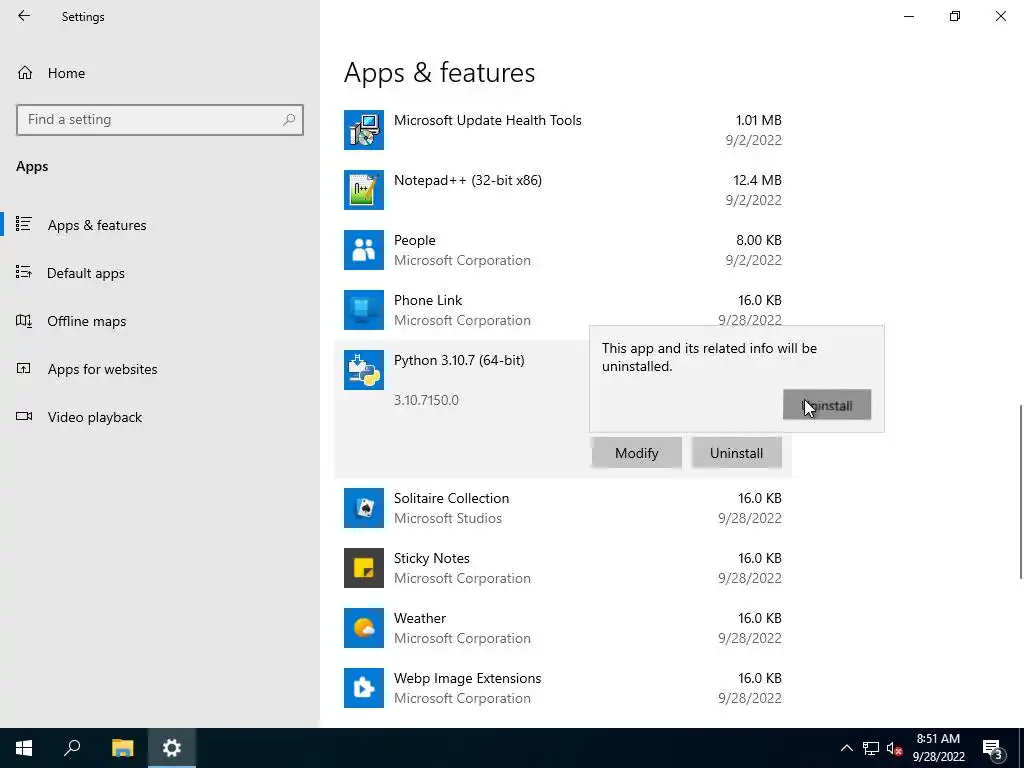
Task: Select the Phone Link entry
Action: point(563,310)
